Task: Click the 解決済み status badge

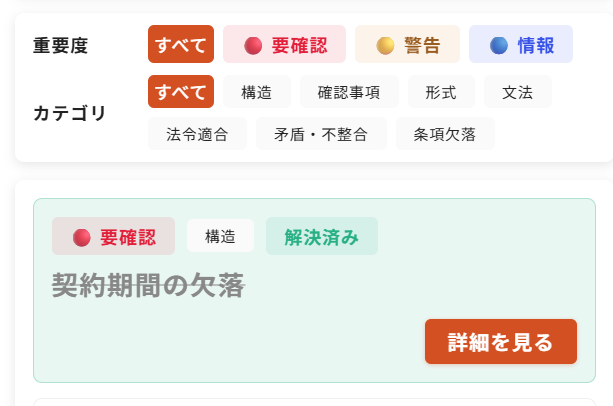Action: (x=321, y=237)
